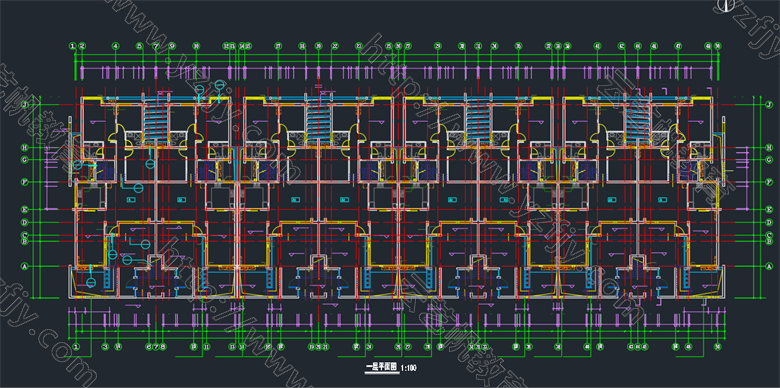Select the leftmost blue staircase symbol
780x388 pixels.
(x=156, y=123)
